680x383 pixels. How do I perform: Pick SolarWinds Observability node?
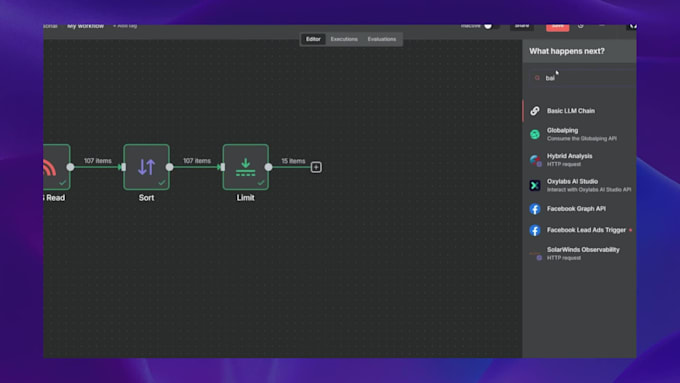coord(579,254)
